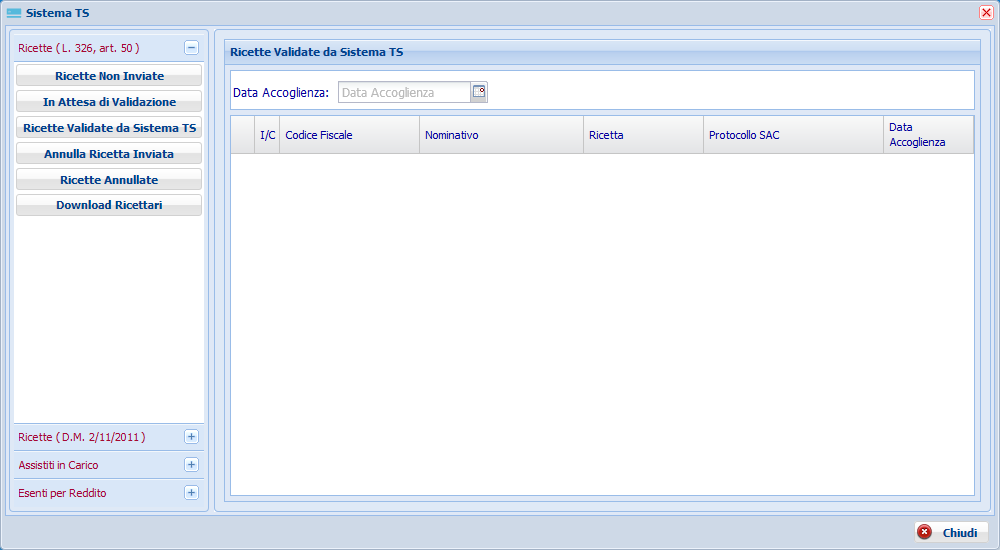Sort by Protocollo SAC column header
This screenshot has width=1000, height=550.
793,135
